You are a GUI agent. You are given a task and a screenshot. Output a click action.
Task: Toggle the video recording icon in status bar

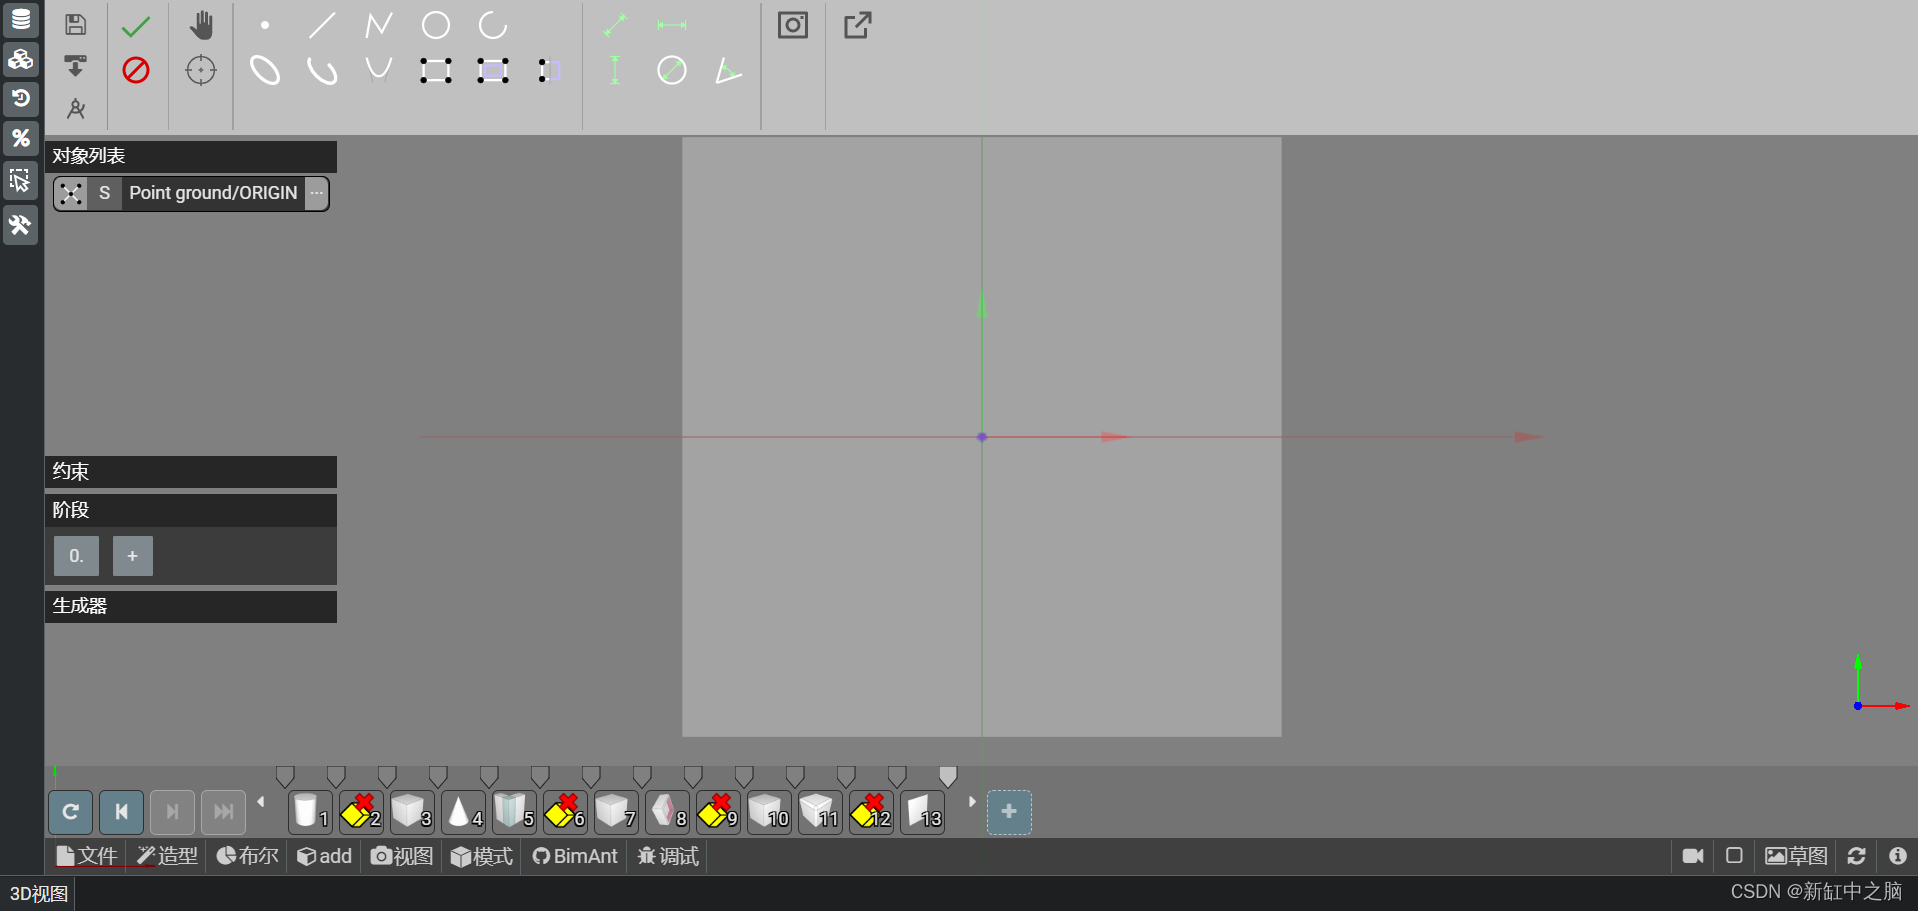(x=1692, y=856)
